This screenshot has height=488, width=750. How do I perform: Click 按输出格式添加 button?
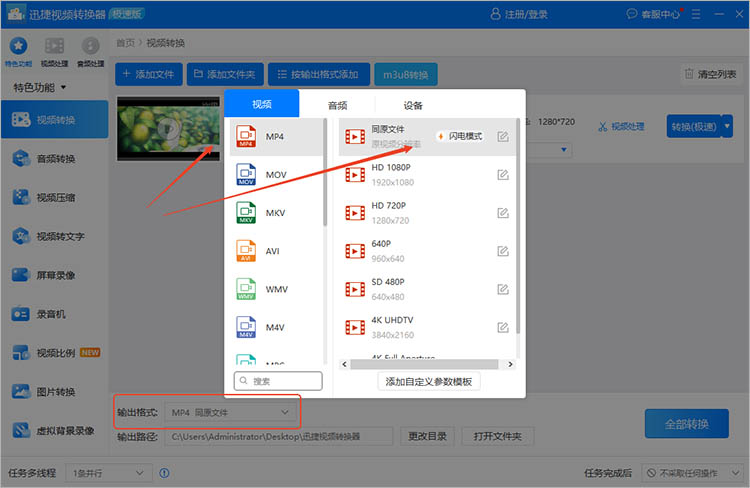point(319,74)
